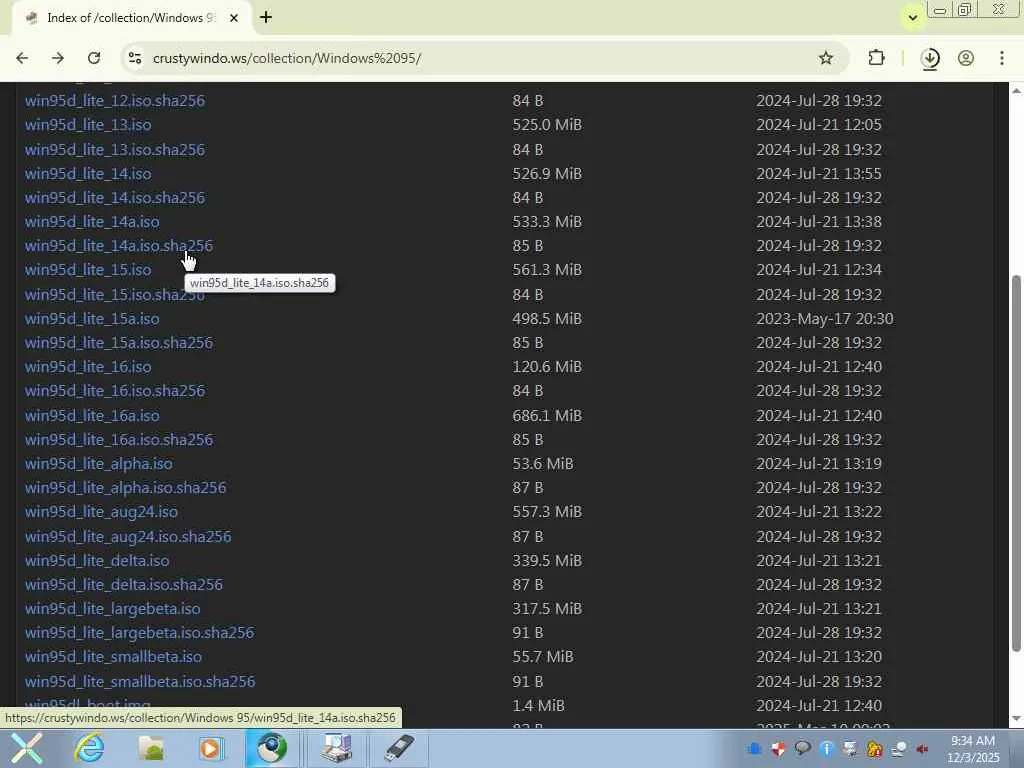This screenshot has height=768, width=1024.
Task: Click the page scrollbar thumb
Action: click(x=1016, y=464)
